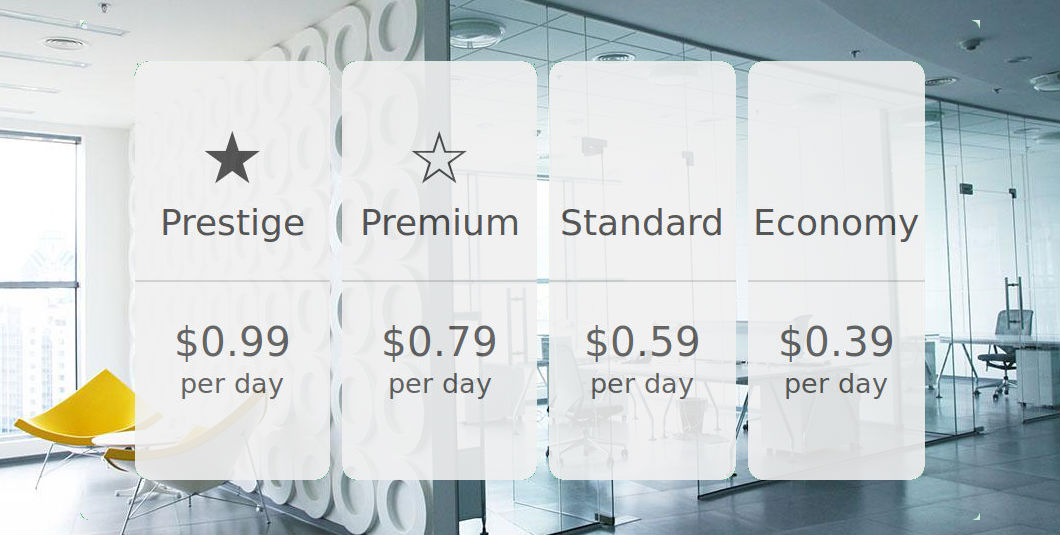This screenshot has height=535, width=1060.
Task: Click the filled star icon on Prestige card
Action: pos(232,158)
